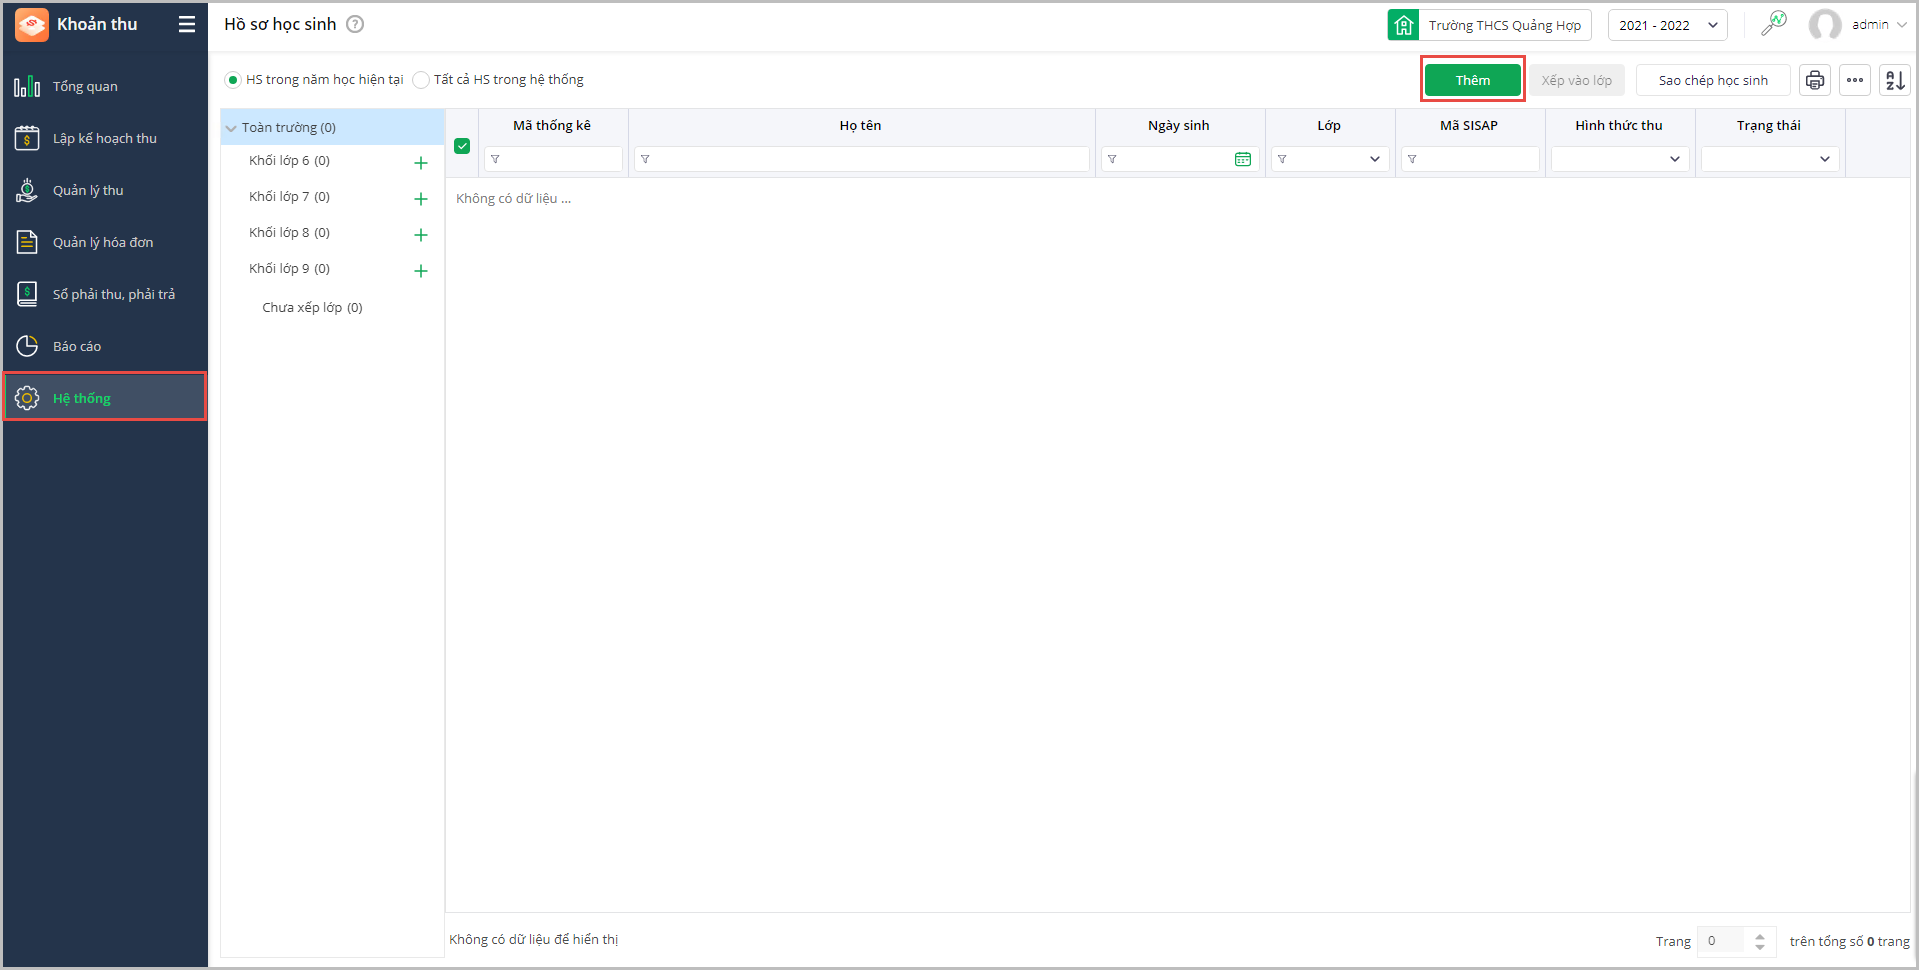The width and height of the screenshot is (1919, 970).
Task: Click the filter icon in Ngày sinh column
Action: point(1112,159)
